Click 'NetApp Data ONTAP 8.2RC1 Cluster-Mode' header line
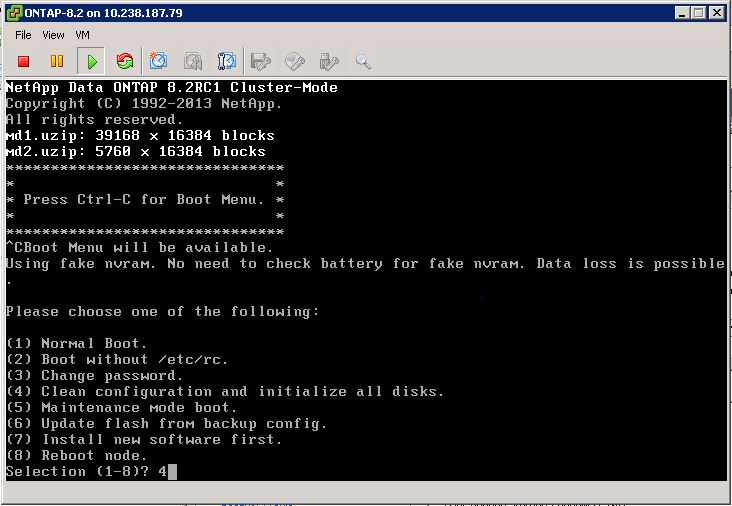 pos(171,87)
